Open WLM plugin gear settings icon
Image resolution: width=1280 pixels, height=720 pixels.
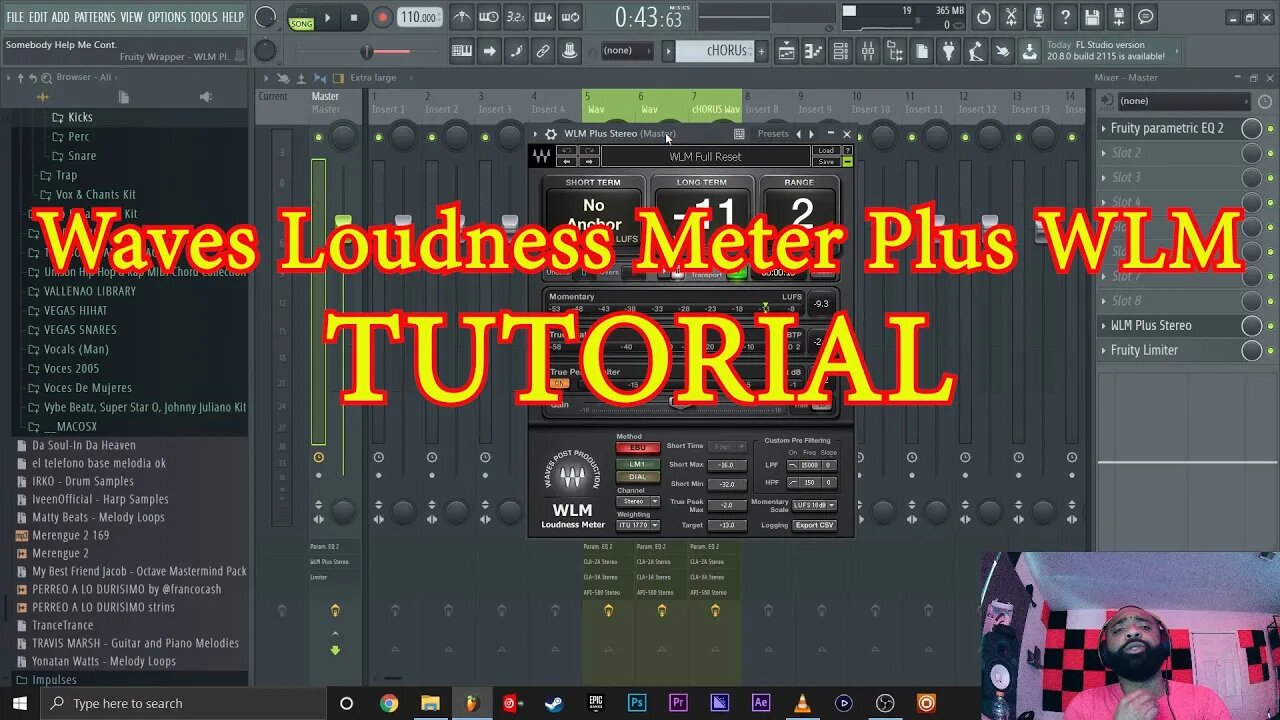(550, 134)
